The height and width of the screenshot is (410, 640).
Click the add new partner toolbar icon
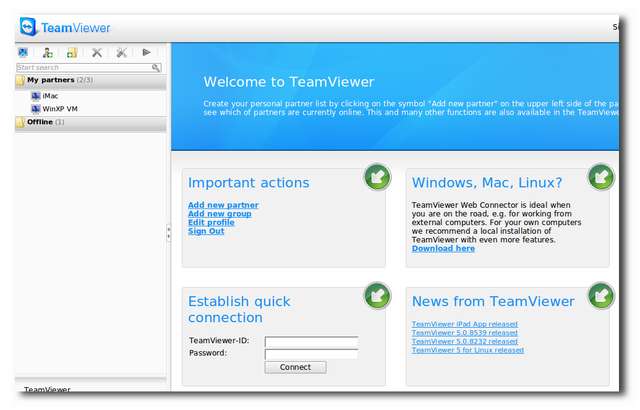47,53
